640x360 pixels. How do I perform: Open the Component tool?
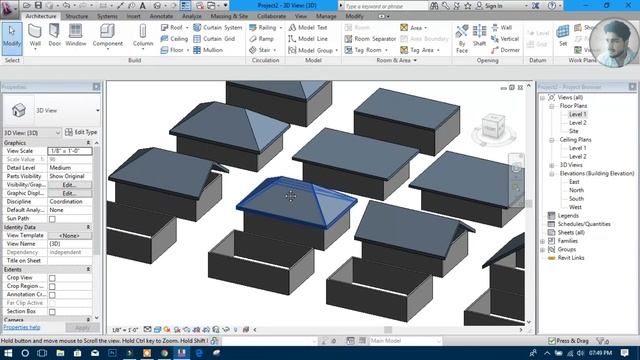[x=108, y=36]
